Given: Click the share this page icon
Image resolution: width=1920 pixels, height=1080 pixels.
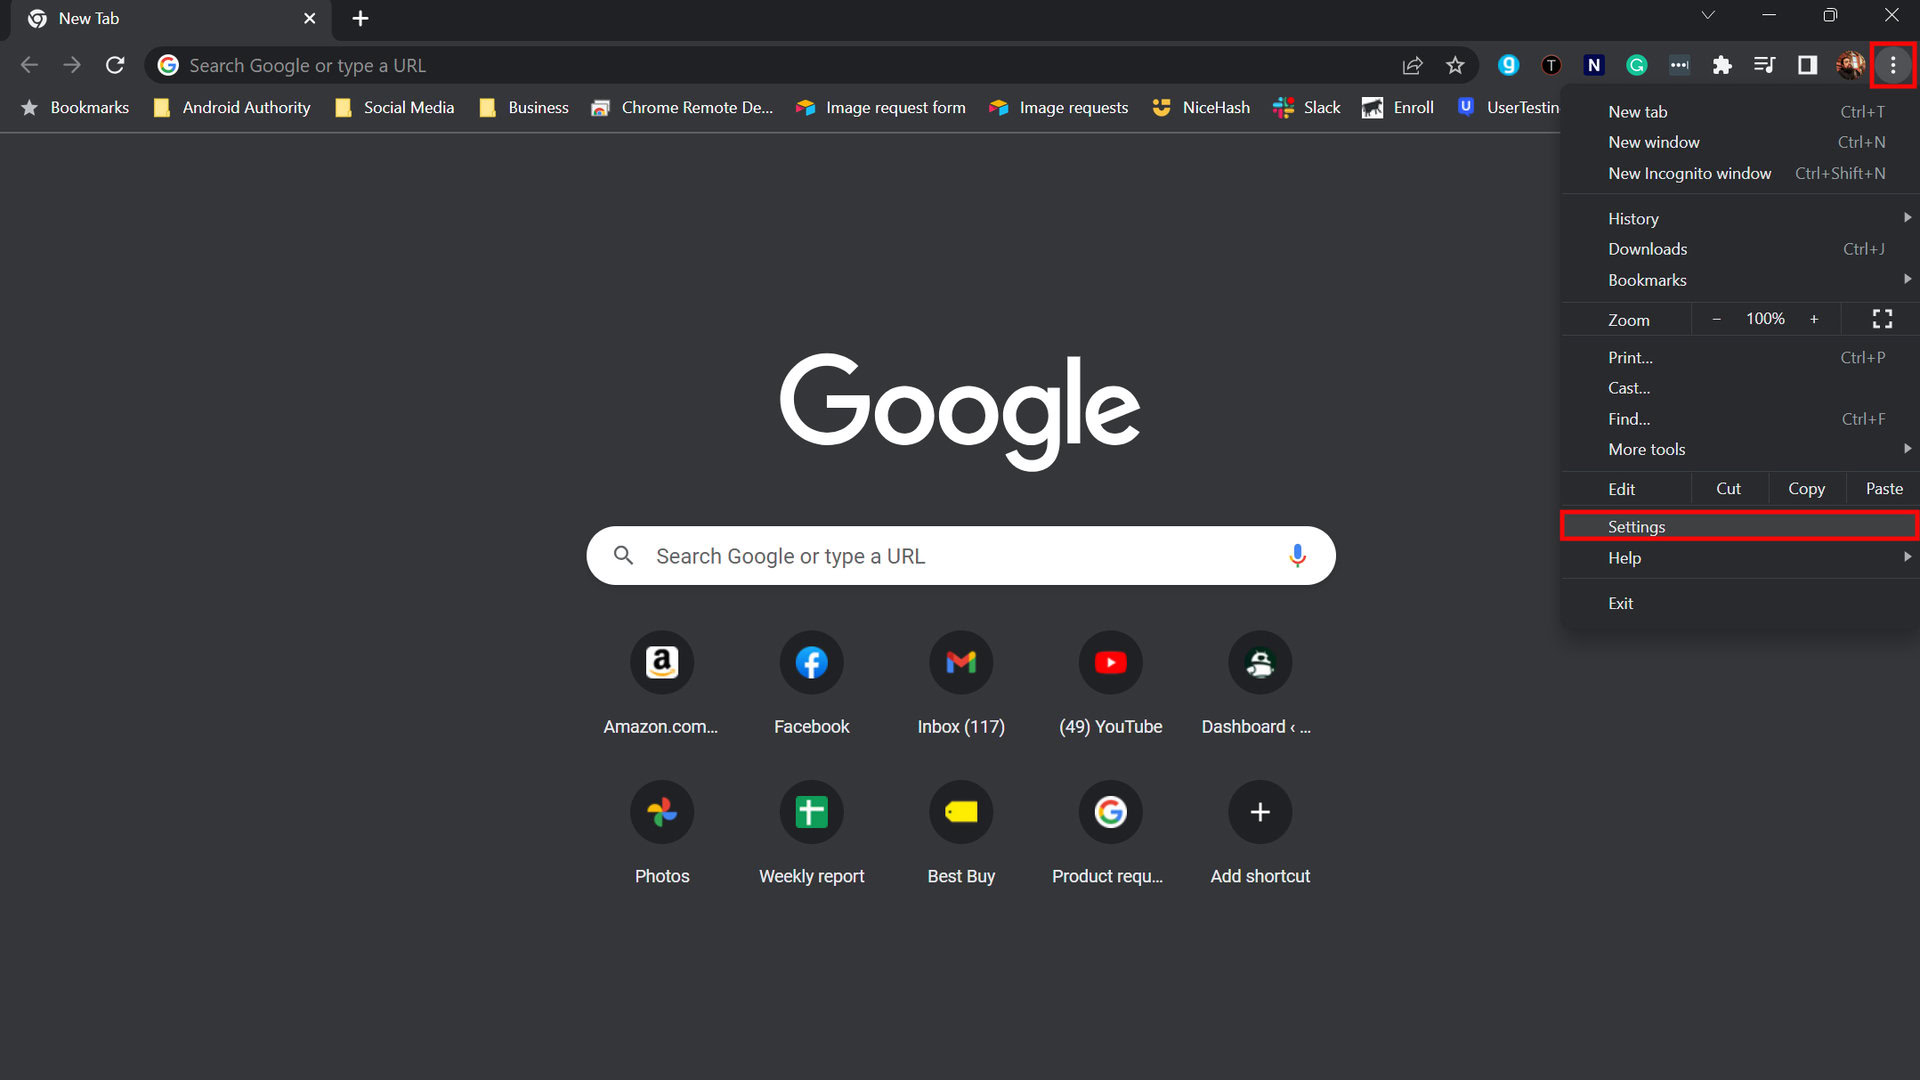Looking at the screenshot, I should [1412, 65].
